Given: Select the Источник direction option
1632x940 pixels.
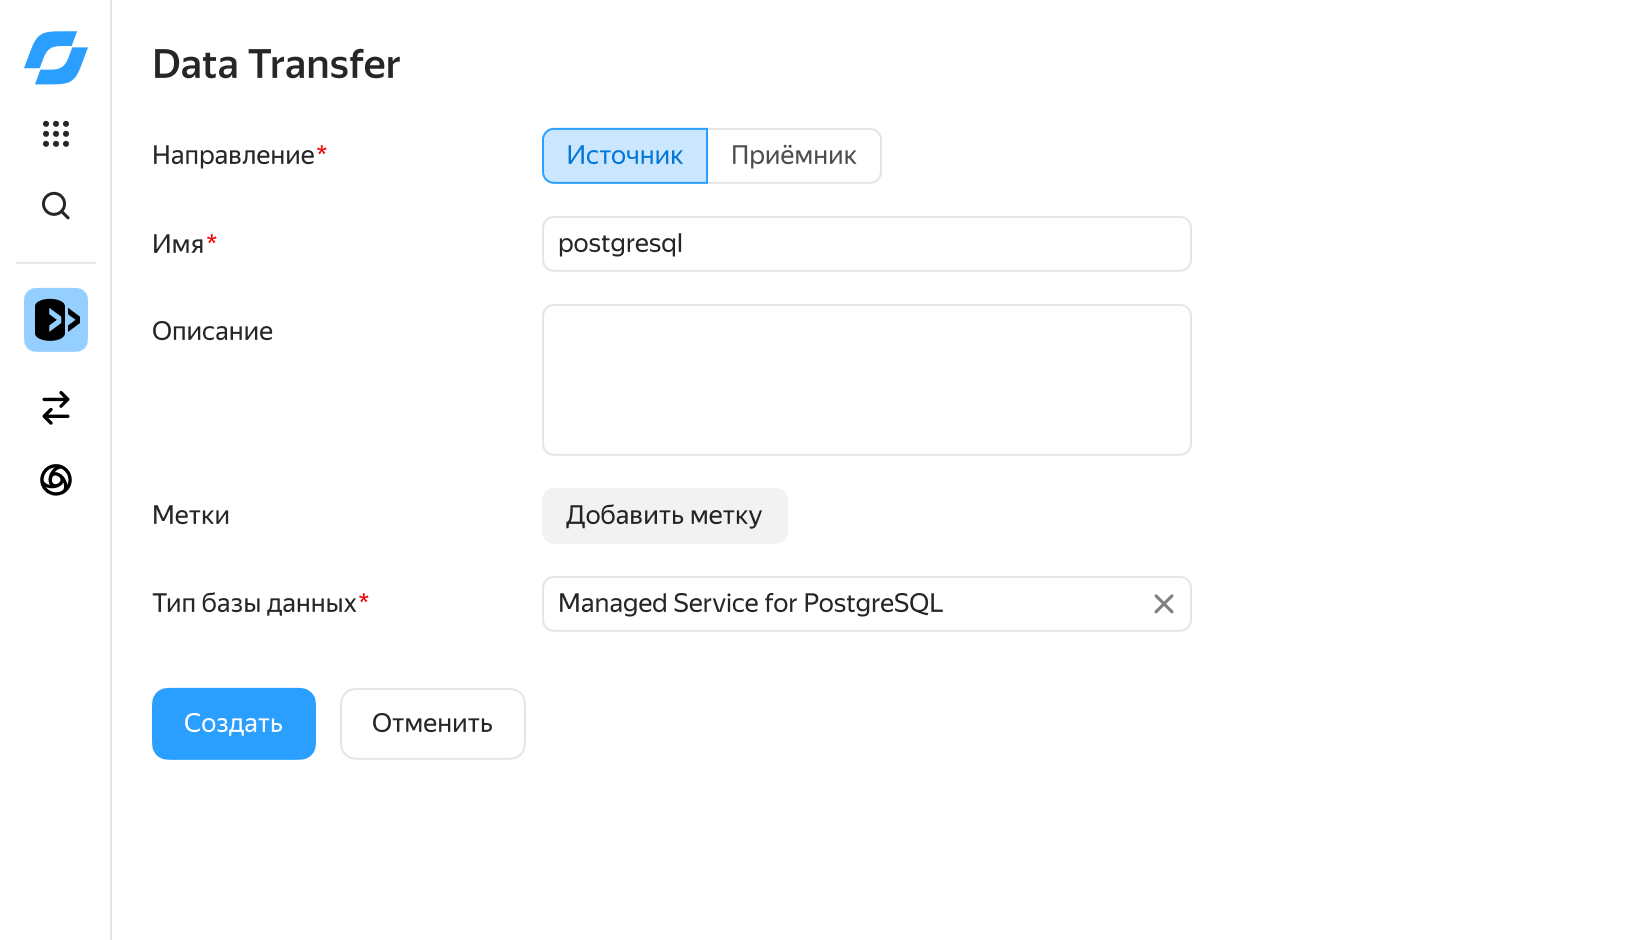Looking at the screenshot, I should pos(625,156).
